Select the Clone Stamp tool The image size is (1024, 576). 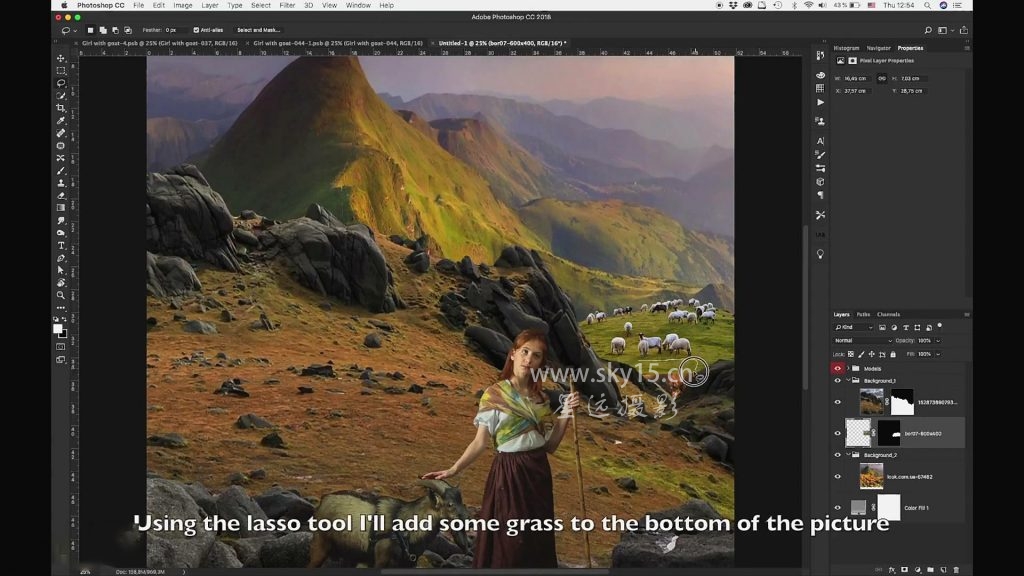(x=61, y=183)
